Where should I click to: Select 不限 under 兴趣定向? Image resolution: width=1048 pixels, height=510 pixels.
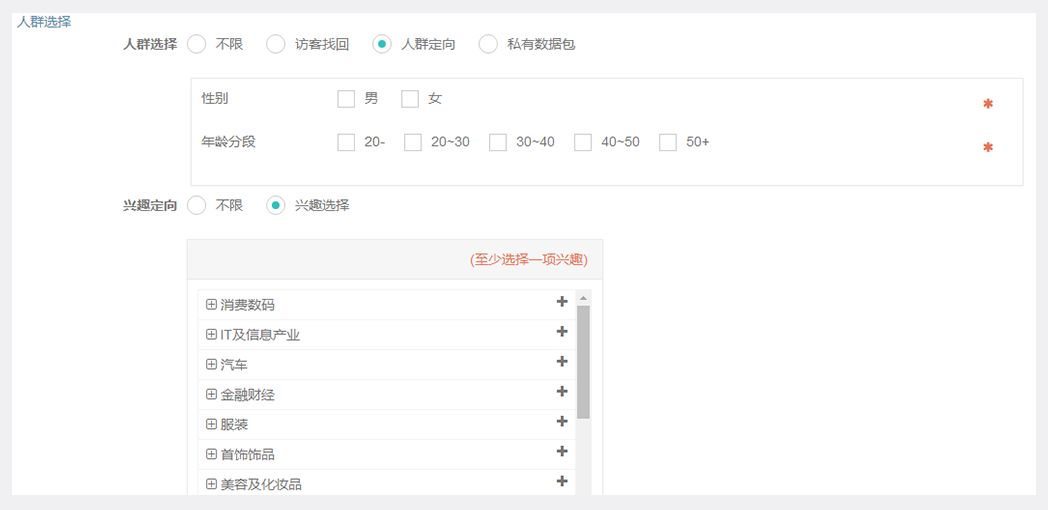[197, 205]
